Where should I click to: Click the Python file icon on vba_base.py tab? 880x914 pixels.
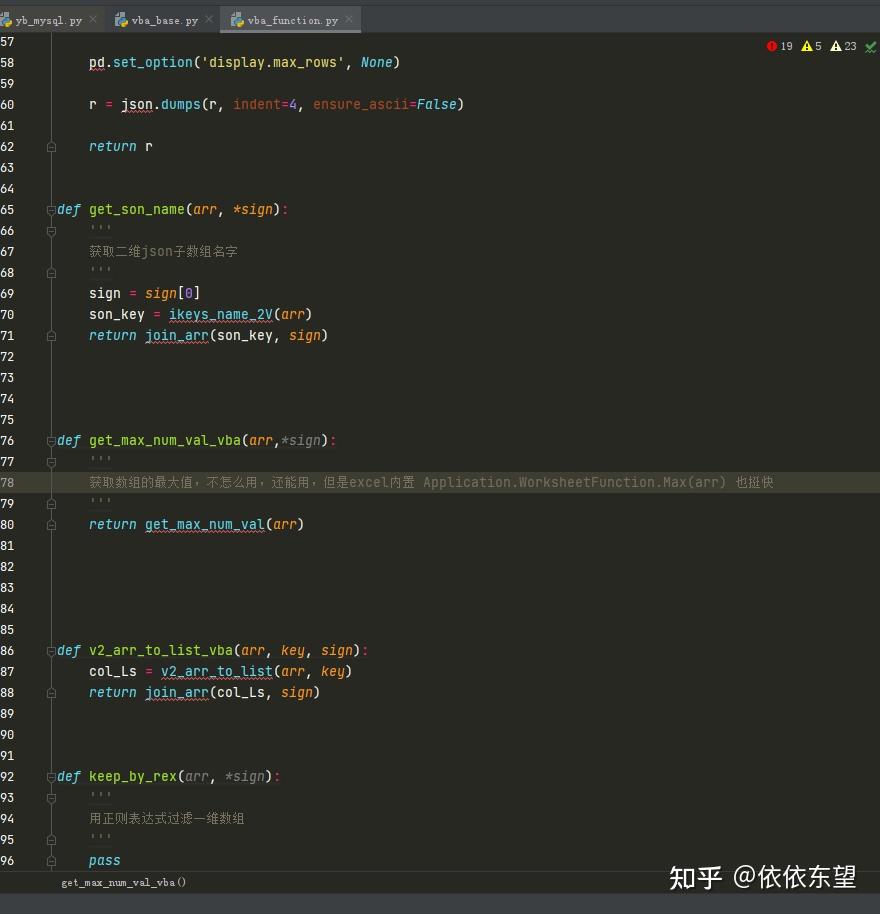[x=121, y=20]
